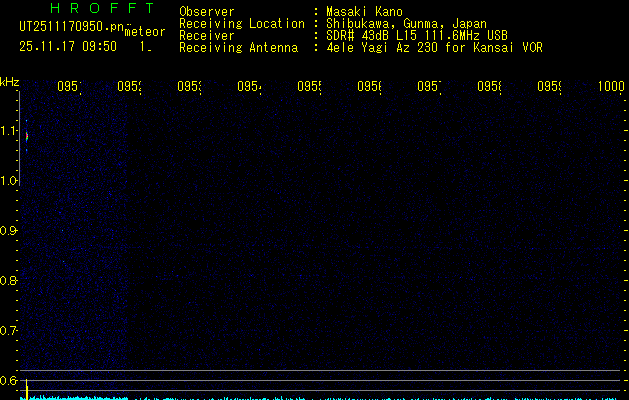Click the 0952 time axis marker

tap(130, 86)
